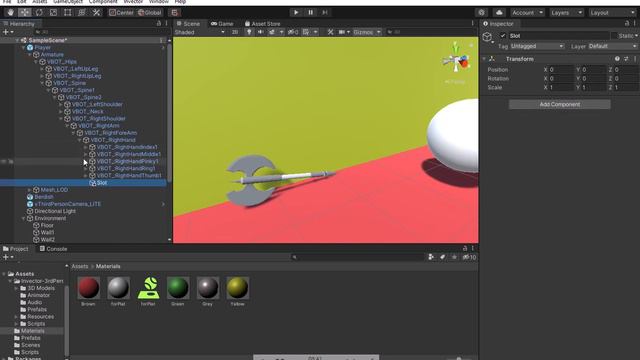
Task: Select the Yellow material
Action: (237, 291)
